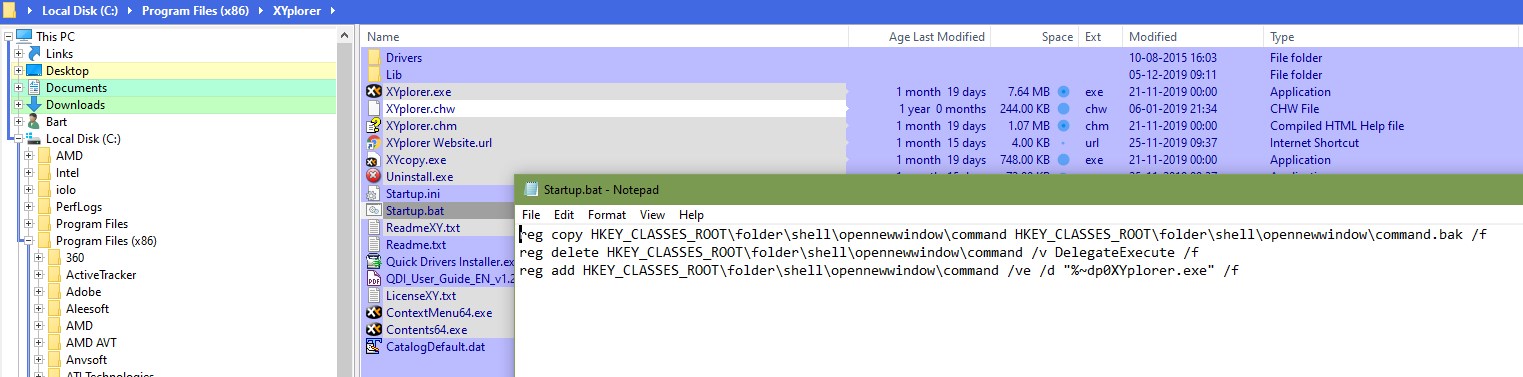Expand the Bart tree node
The height and width of the screenshot is (377, 1523).
point(19,122)
